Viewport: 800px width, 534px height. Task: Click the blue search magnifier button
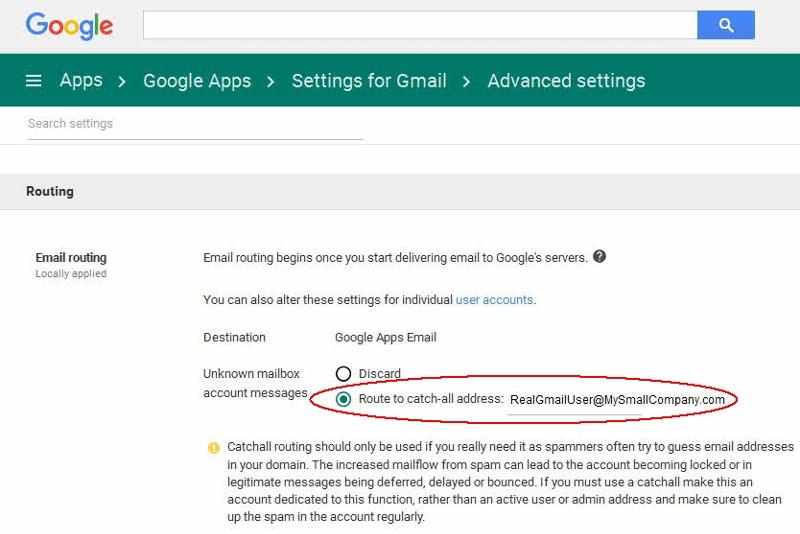[x=726, y=25]
